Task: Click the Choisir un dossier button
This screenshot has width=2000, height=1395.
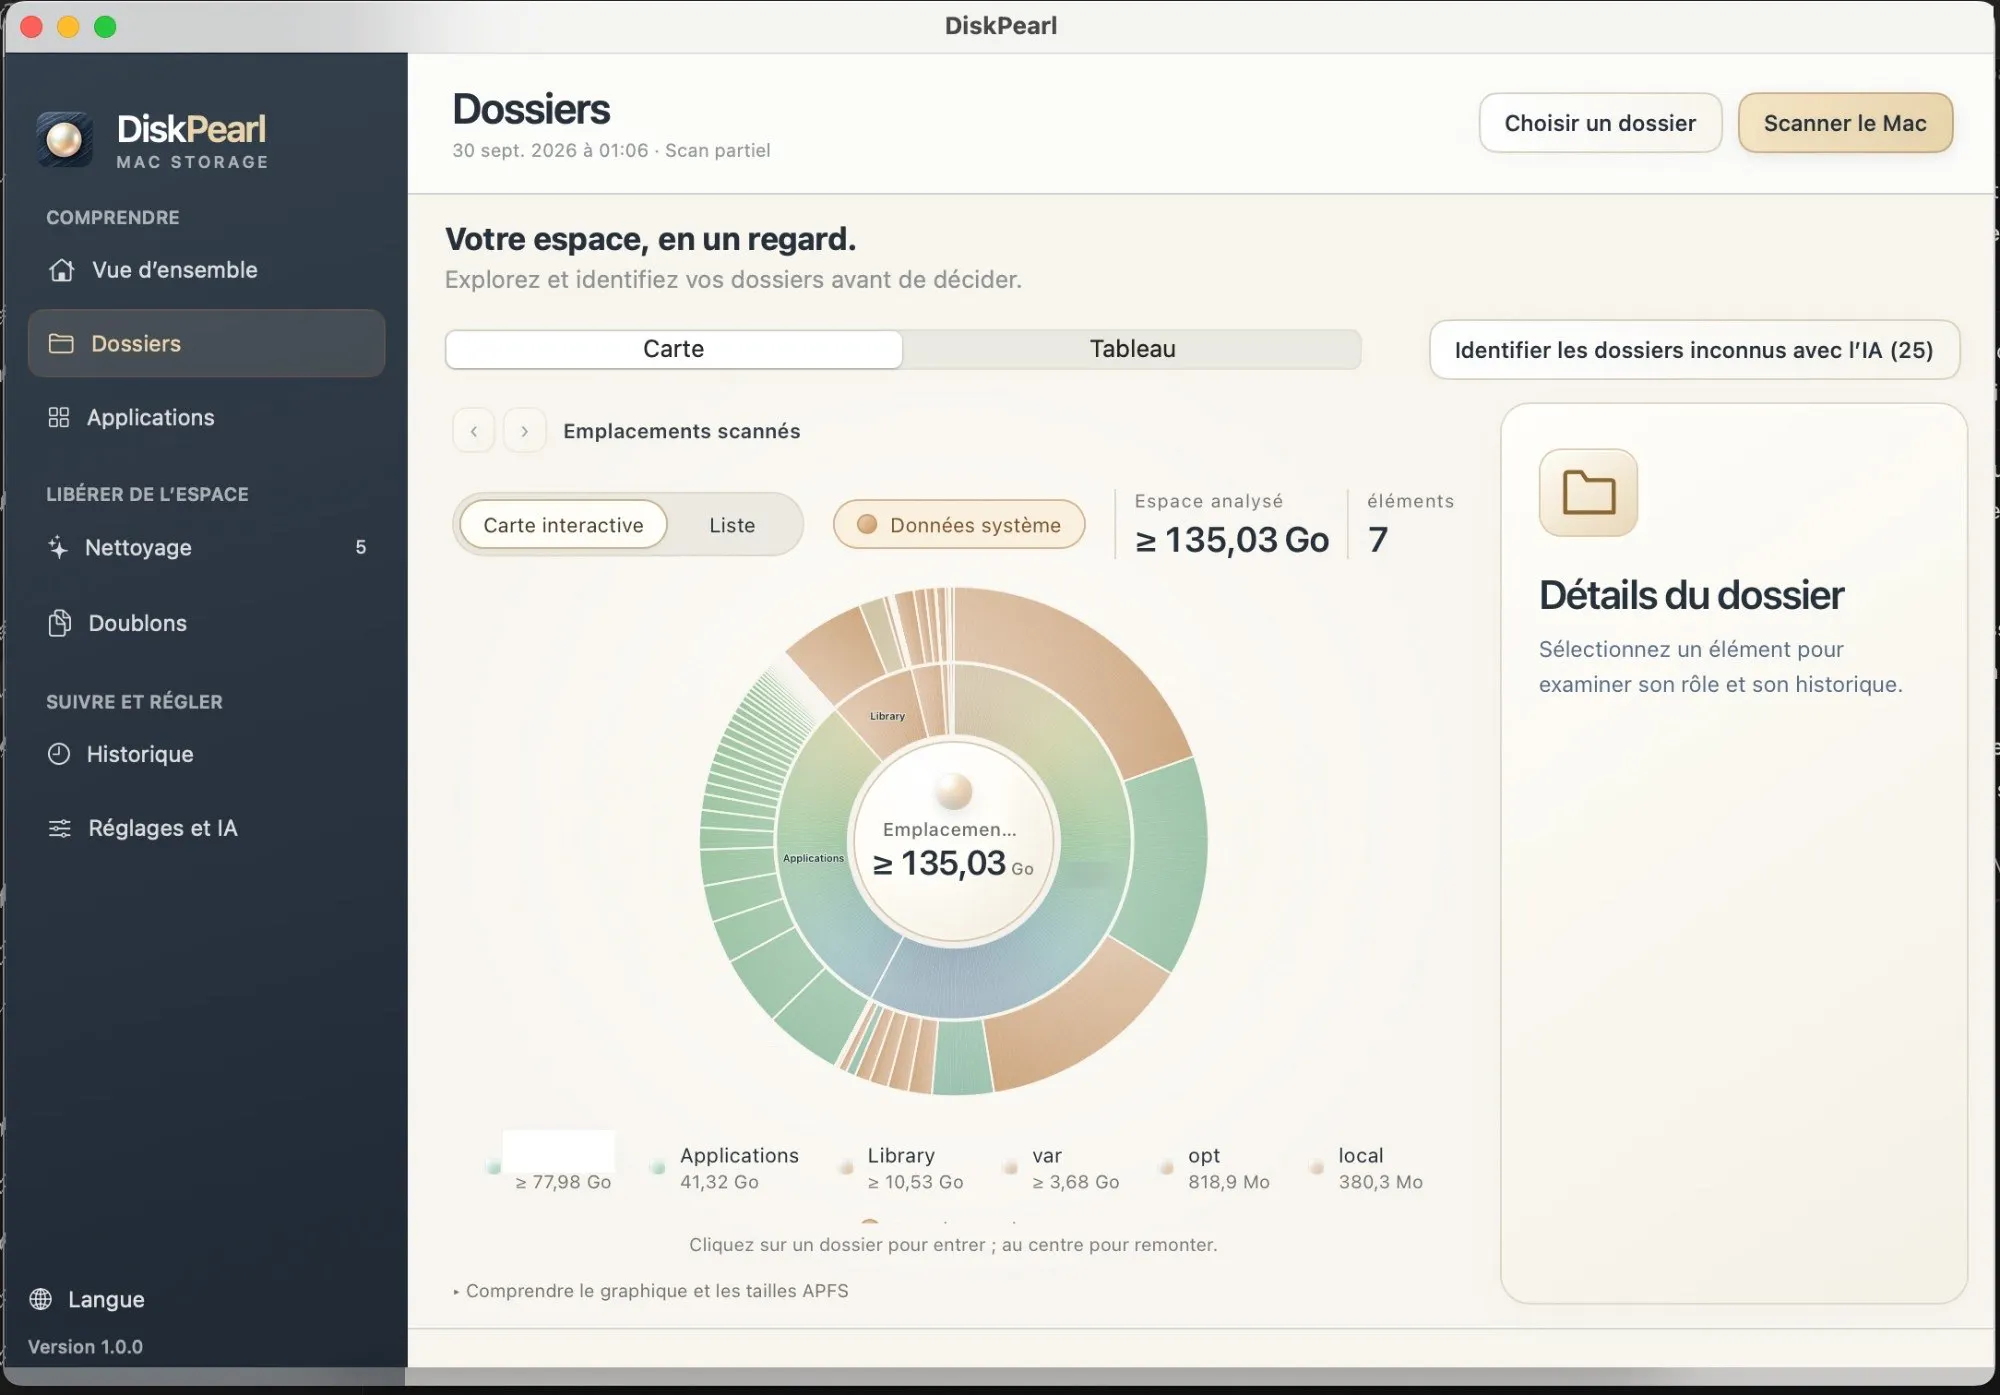Action: pyautogui.click(x=1600, y=123)
